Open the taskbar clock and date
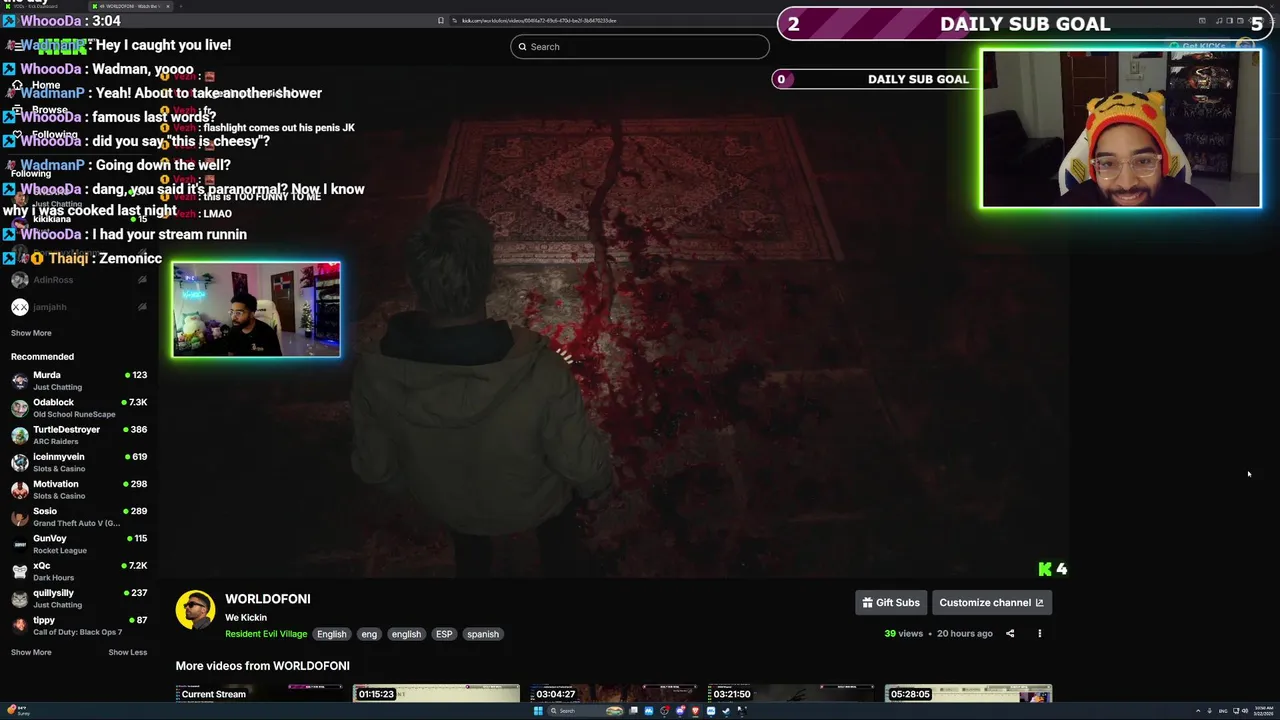 [x=1264, y=711]
